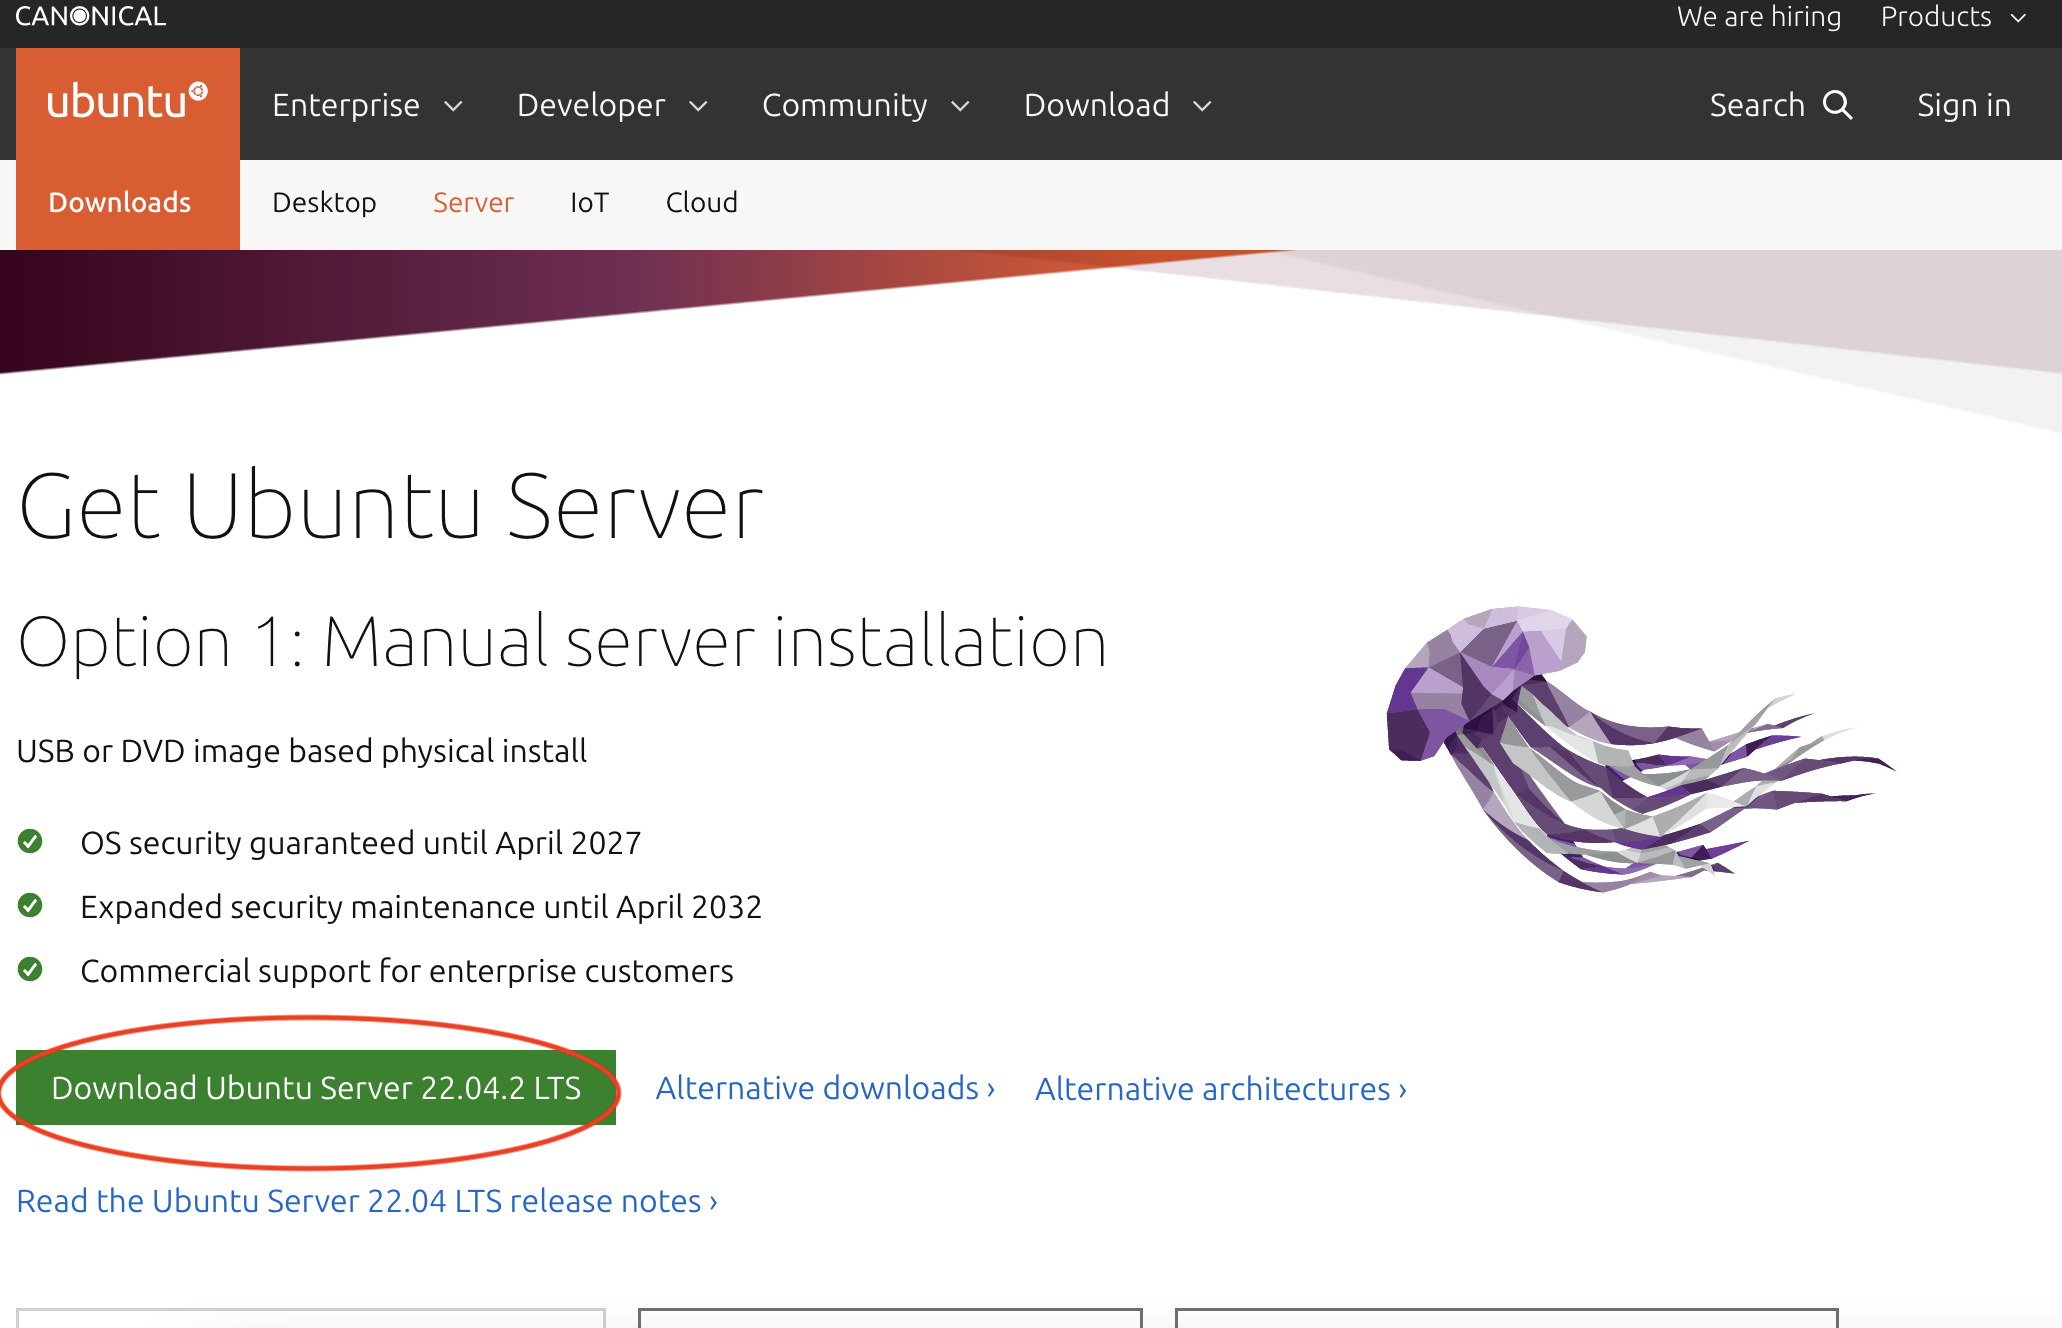Click the Ubuntu logo in the header
This screenshot has width=2062, height=1328.
point(127,103)
